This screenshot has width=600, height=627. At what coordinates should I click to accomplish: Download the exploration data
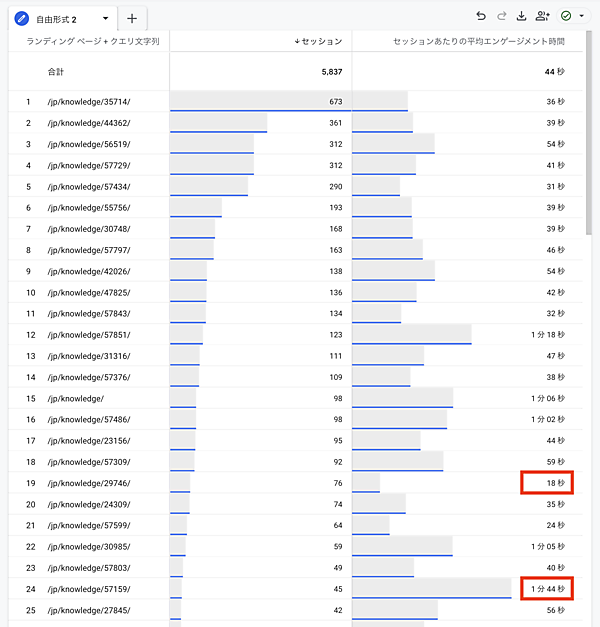[x=521, y=16]
